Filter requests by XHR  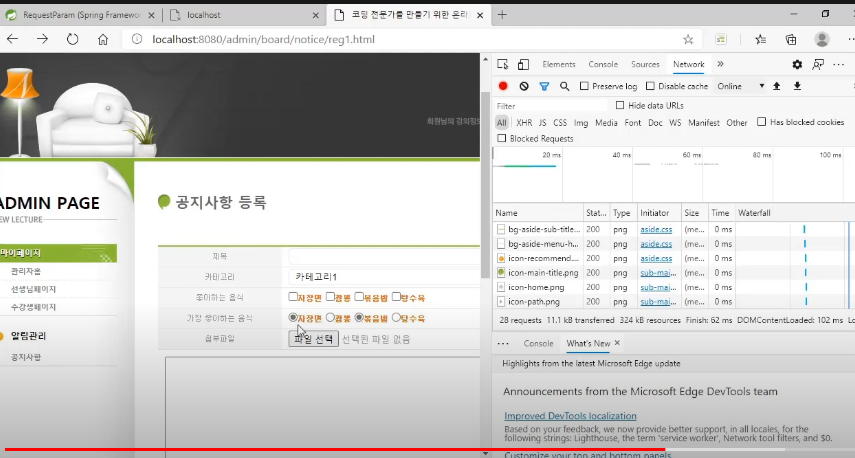524,123
